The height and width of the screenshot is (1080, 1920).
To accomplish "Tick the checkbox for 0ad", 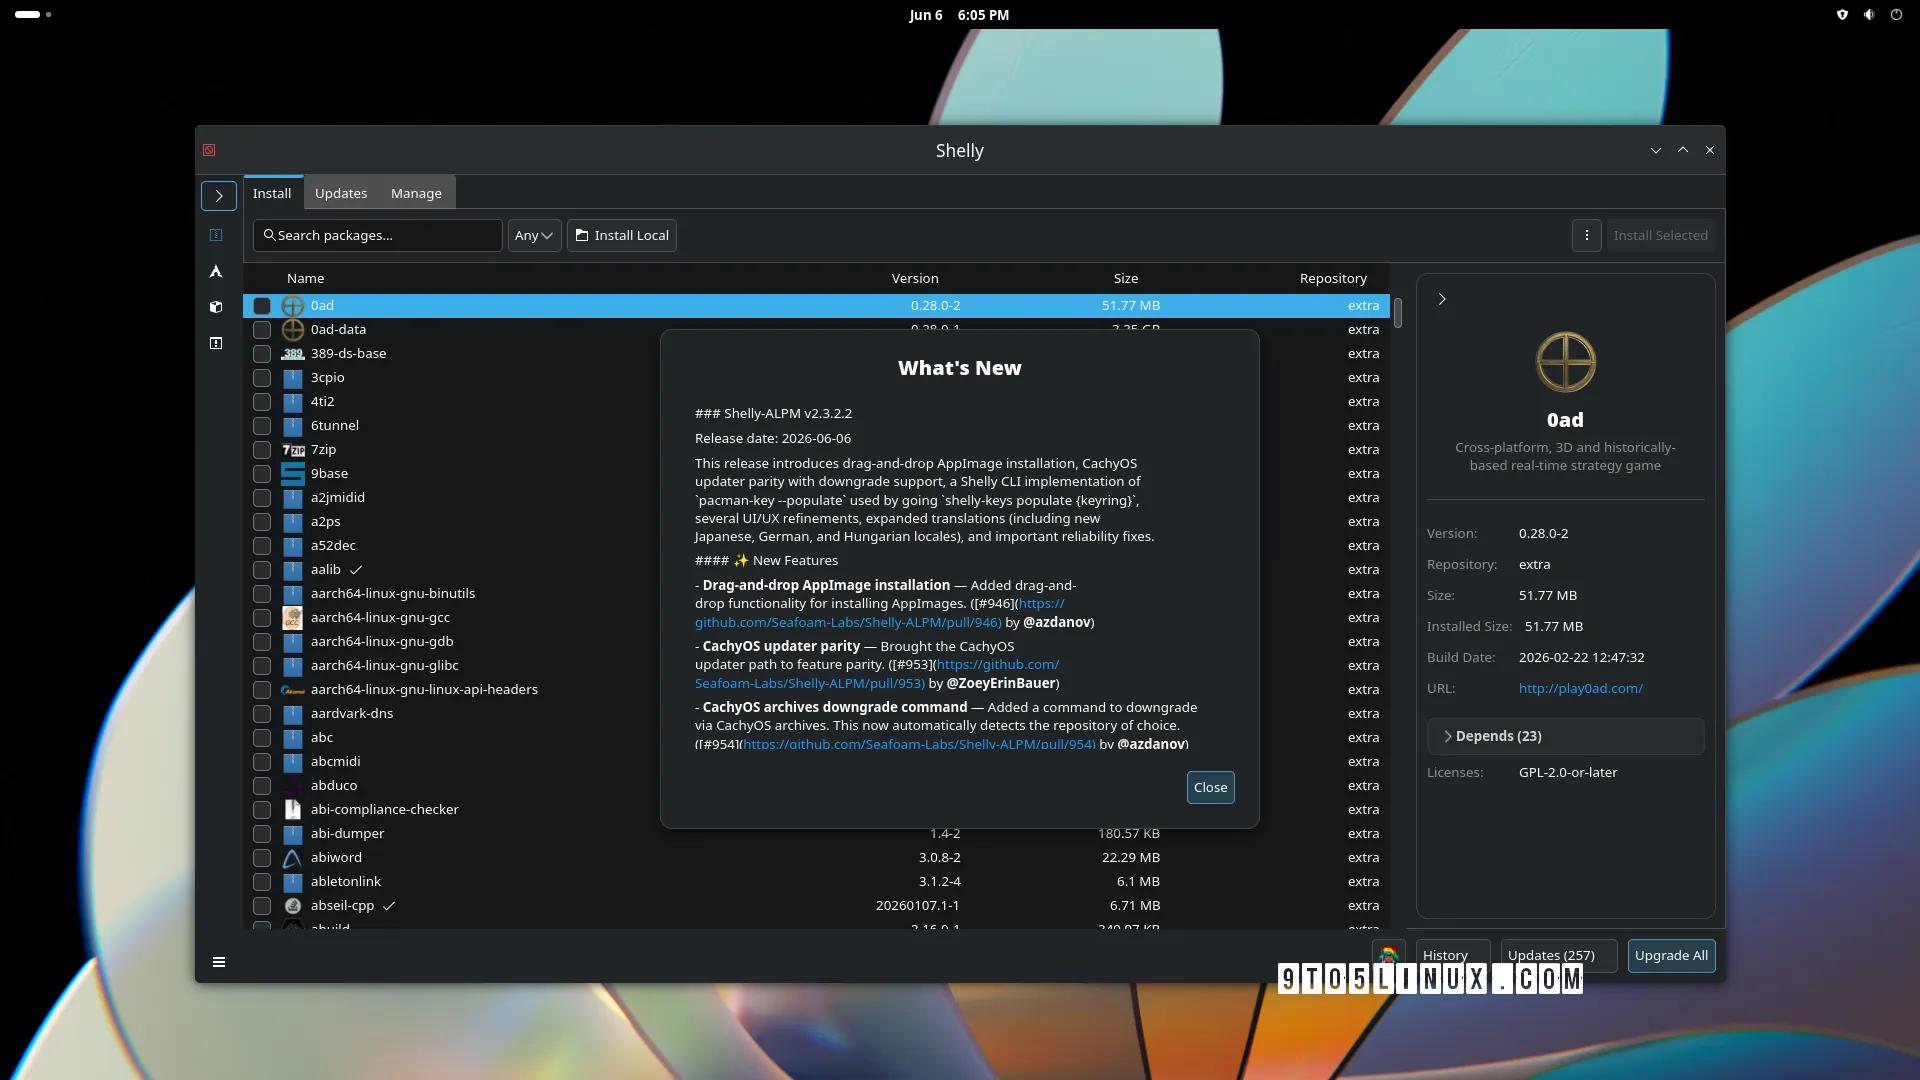I will click(x=262, y=305).
